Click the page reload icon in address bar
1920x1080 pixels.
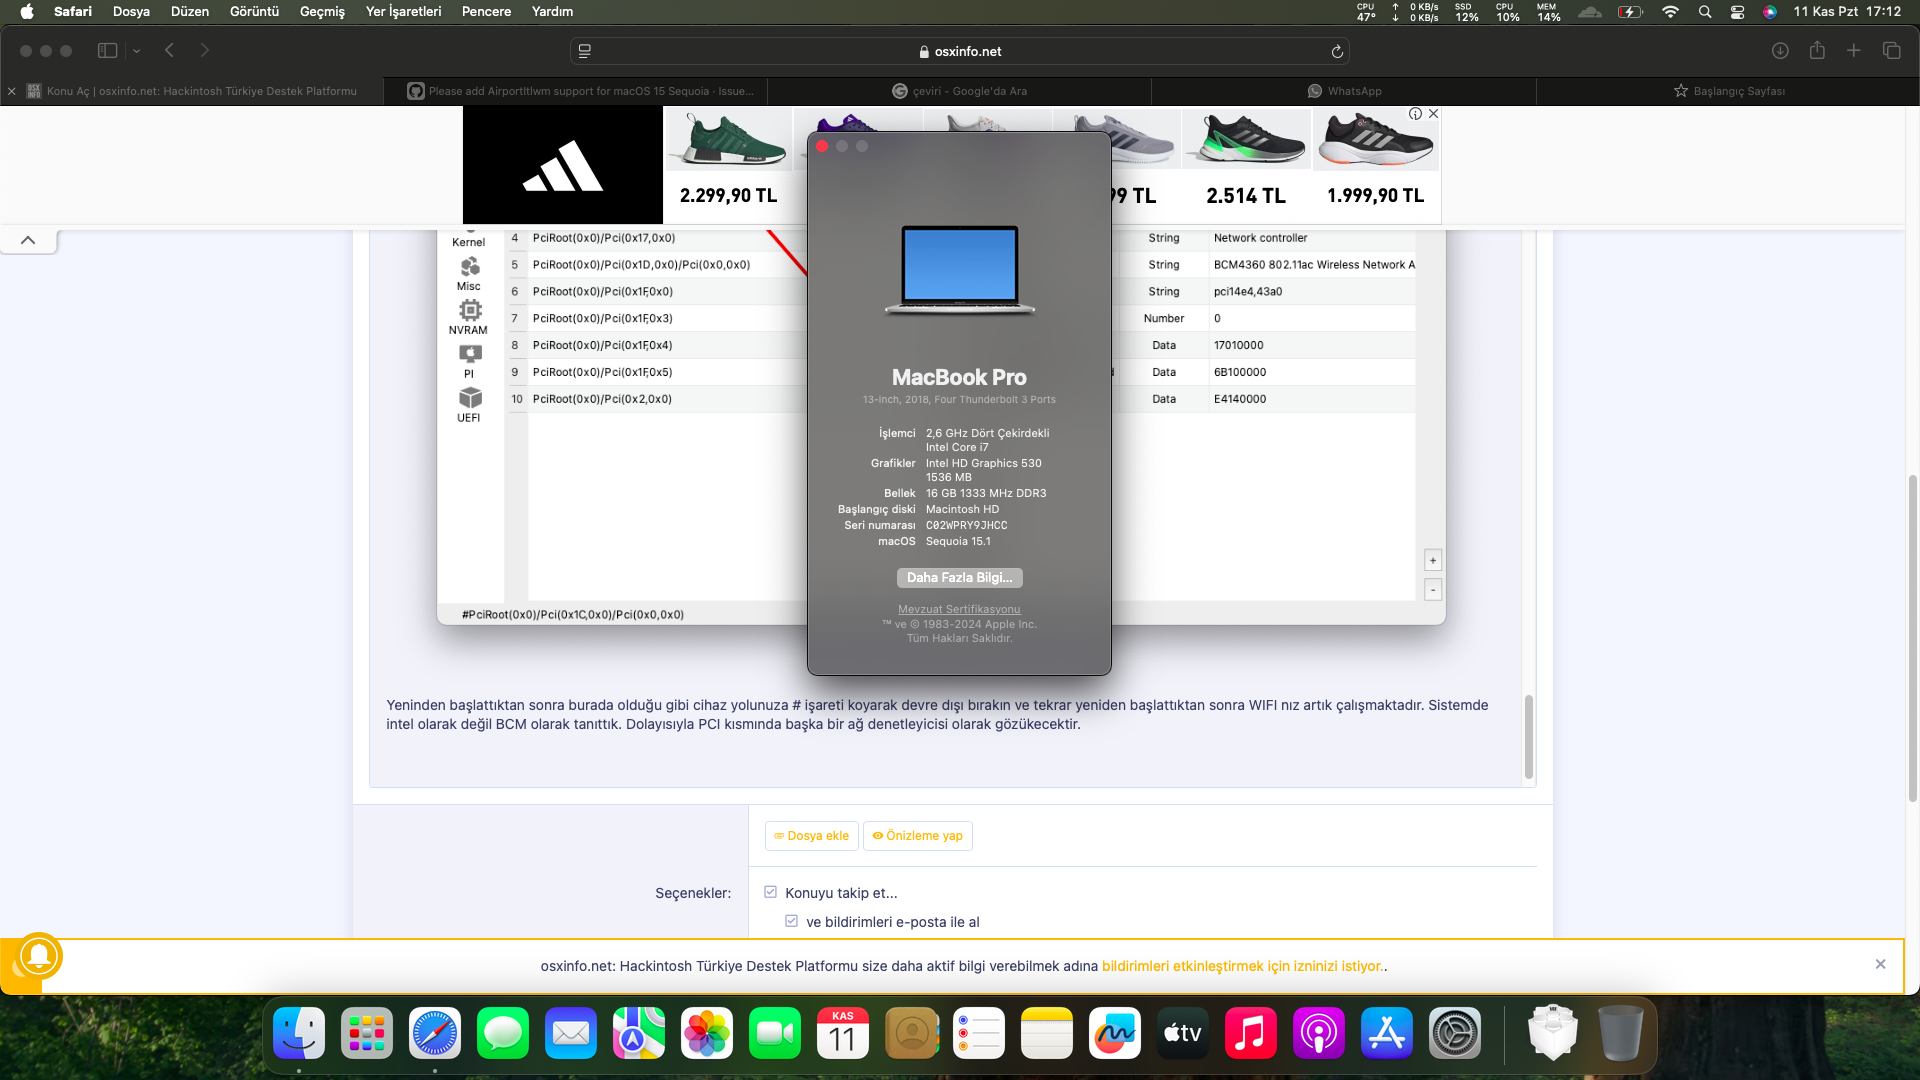tap(1337, 51)
